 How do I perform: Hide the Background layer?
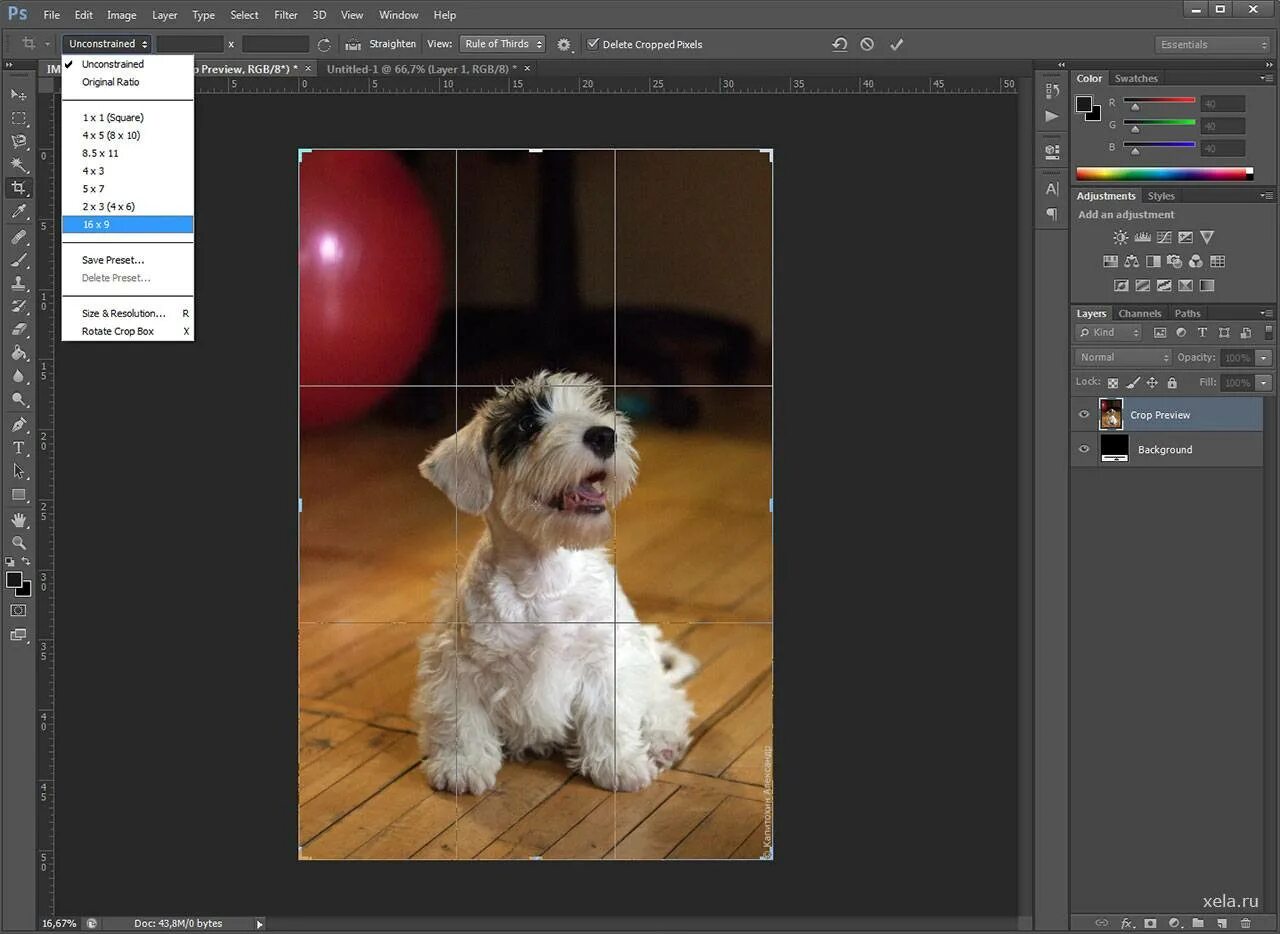(1084, 450)
